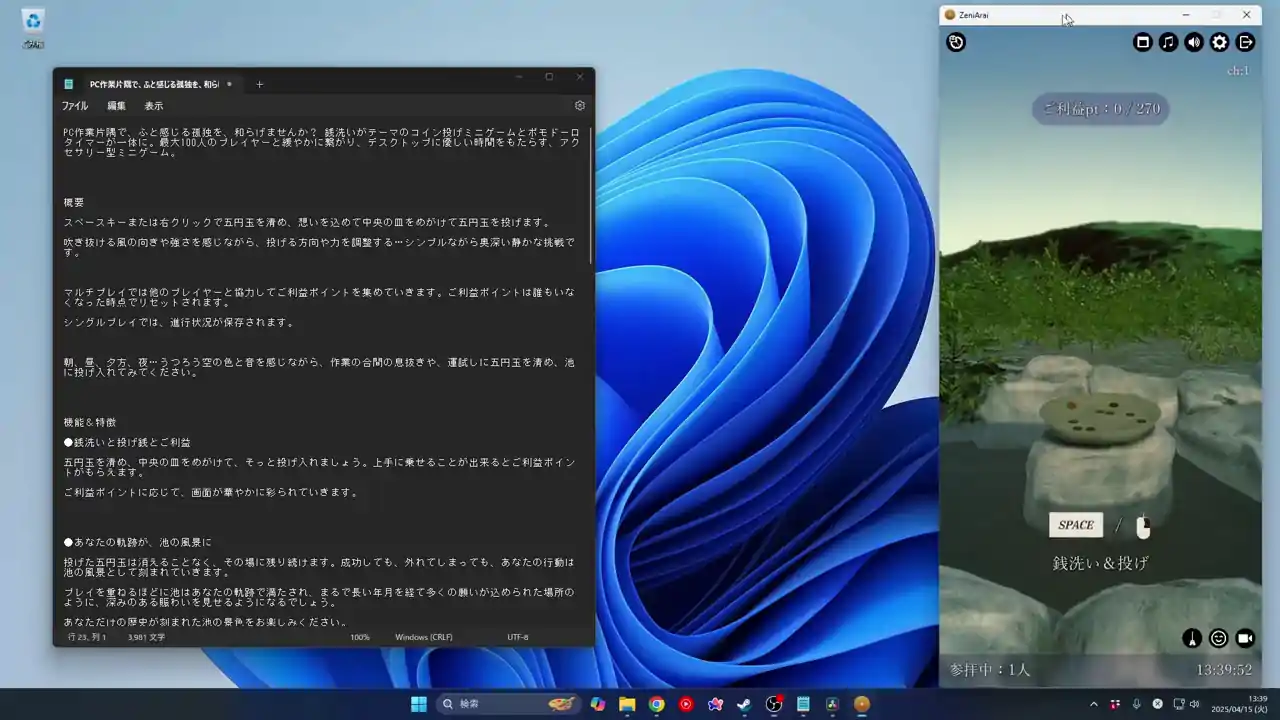Click the window mode icon in ZeniArai
This screenshot has height=720, width=1280.
1142,42
